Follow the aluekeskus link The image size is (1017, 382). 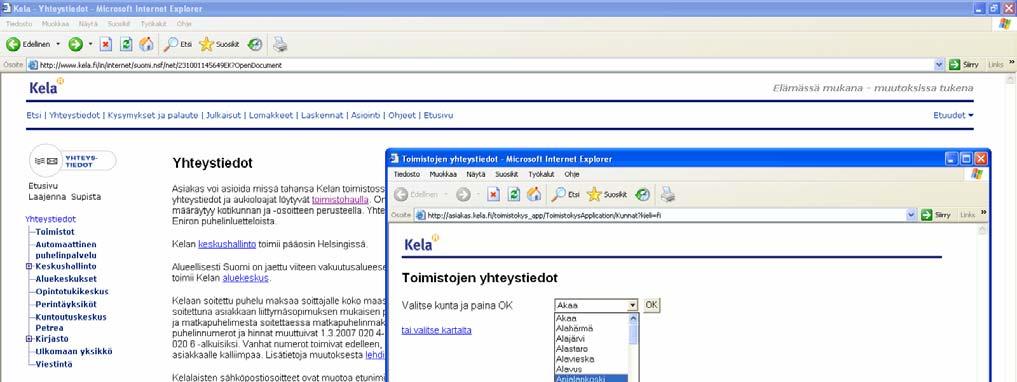(245, 278)
